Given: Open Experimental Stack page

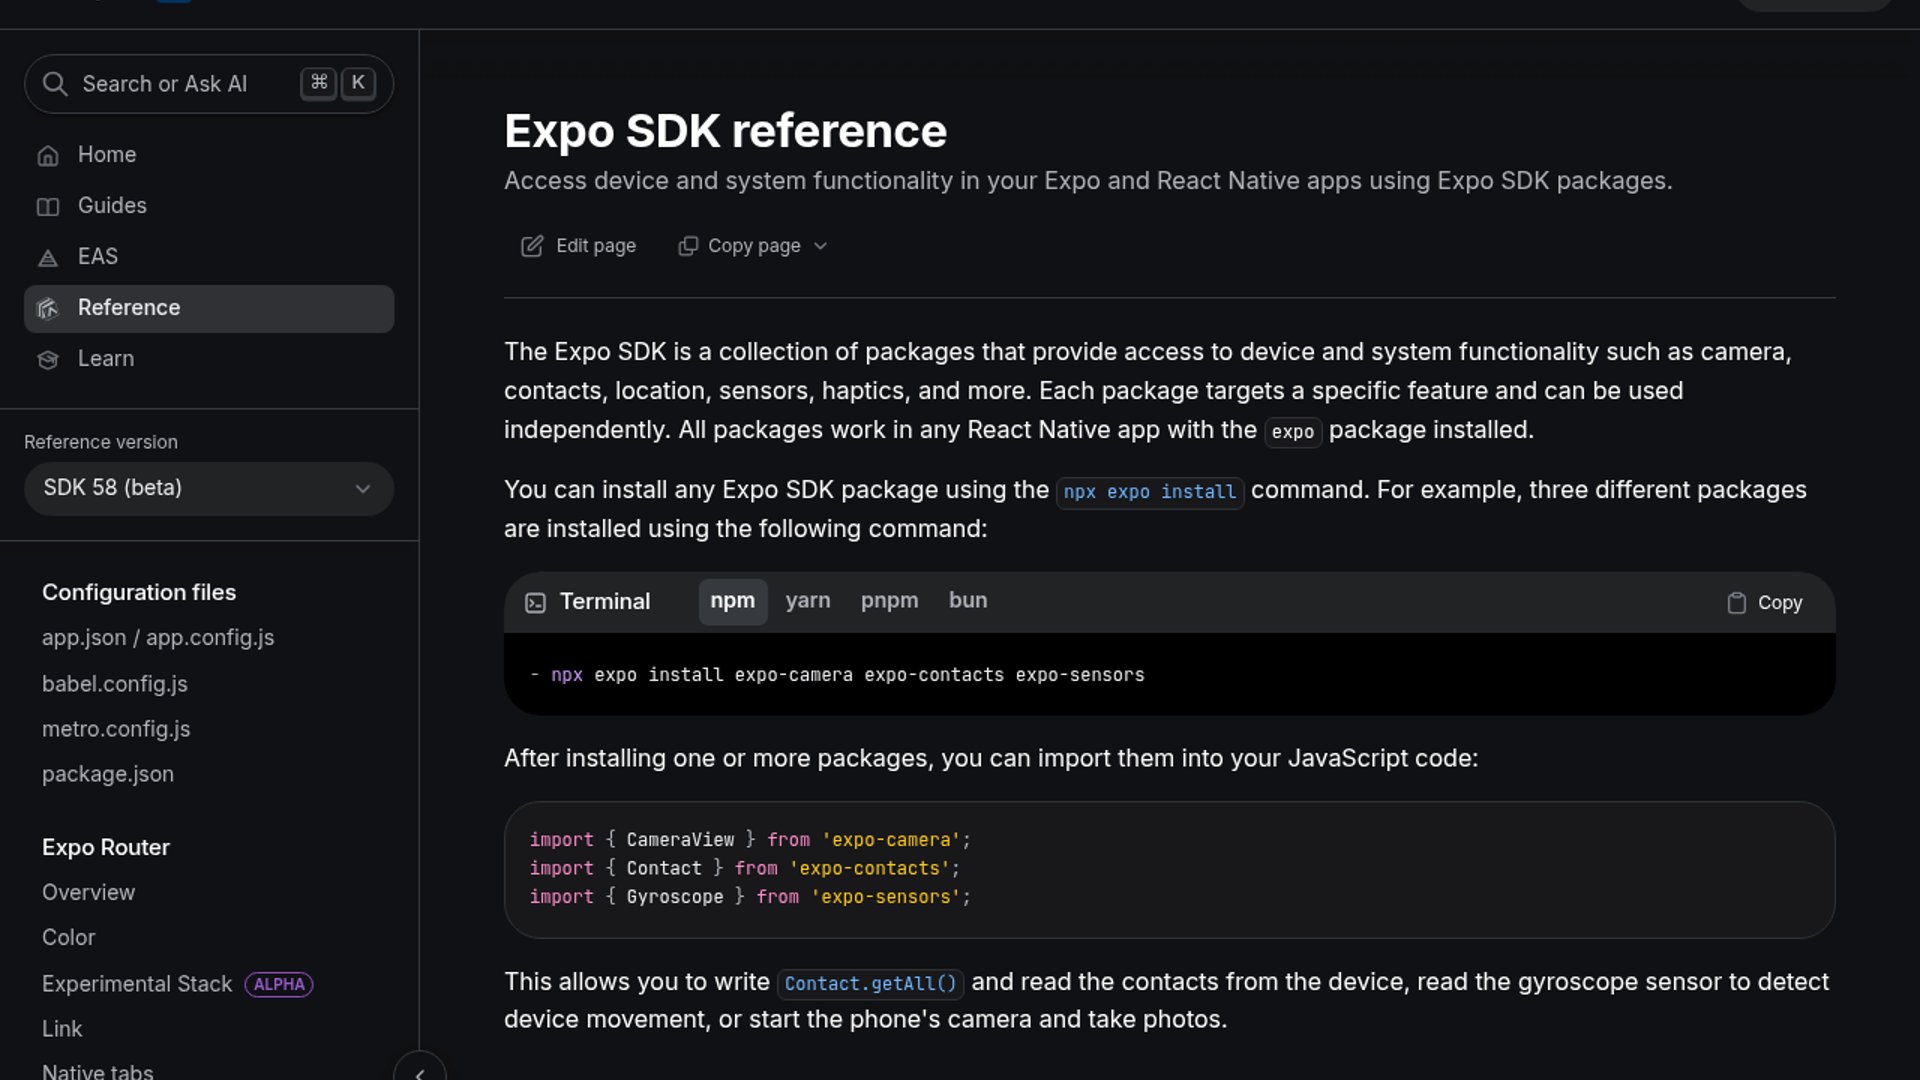Looking at the screenshot, I should 137,984.
